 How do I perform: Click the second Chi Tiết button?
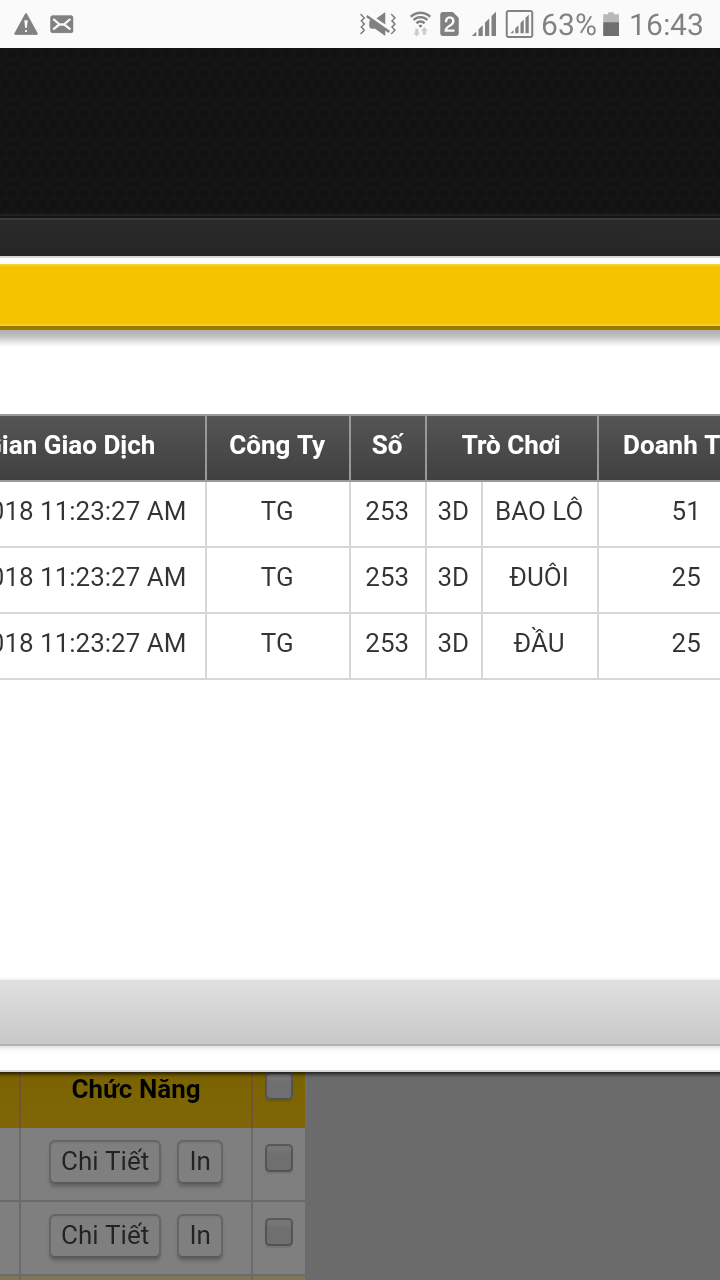pos(105,1235)
